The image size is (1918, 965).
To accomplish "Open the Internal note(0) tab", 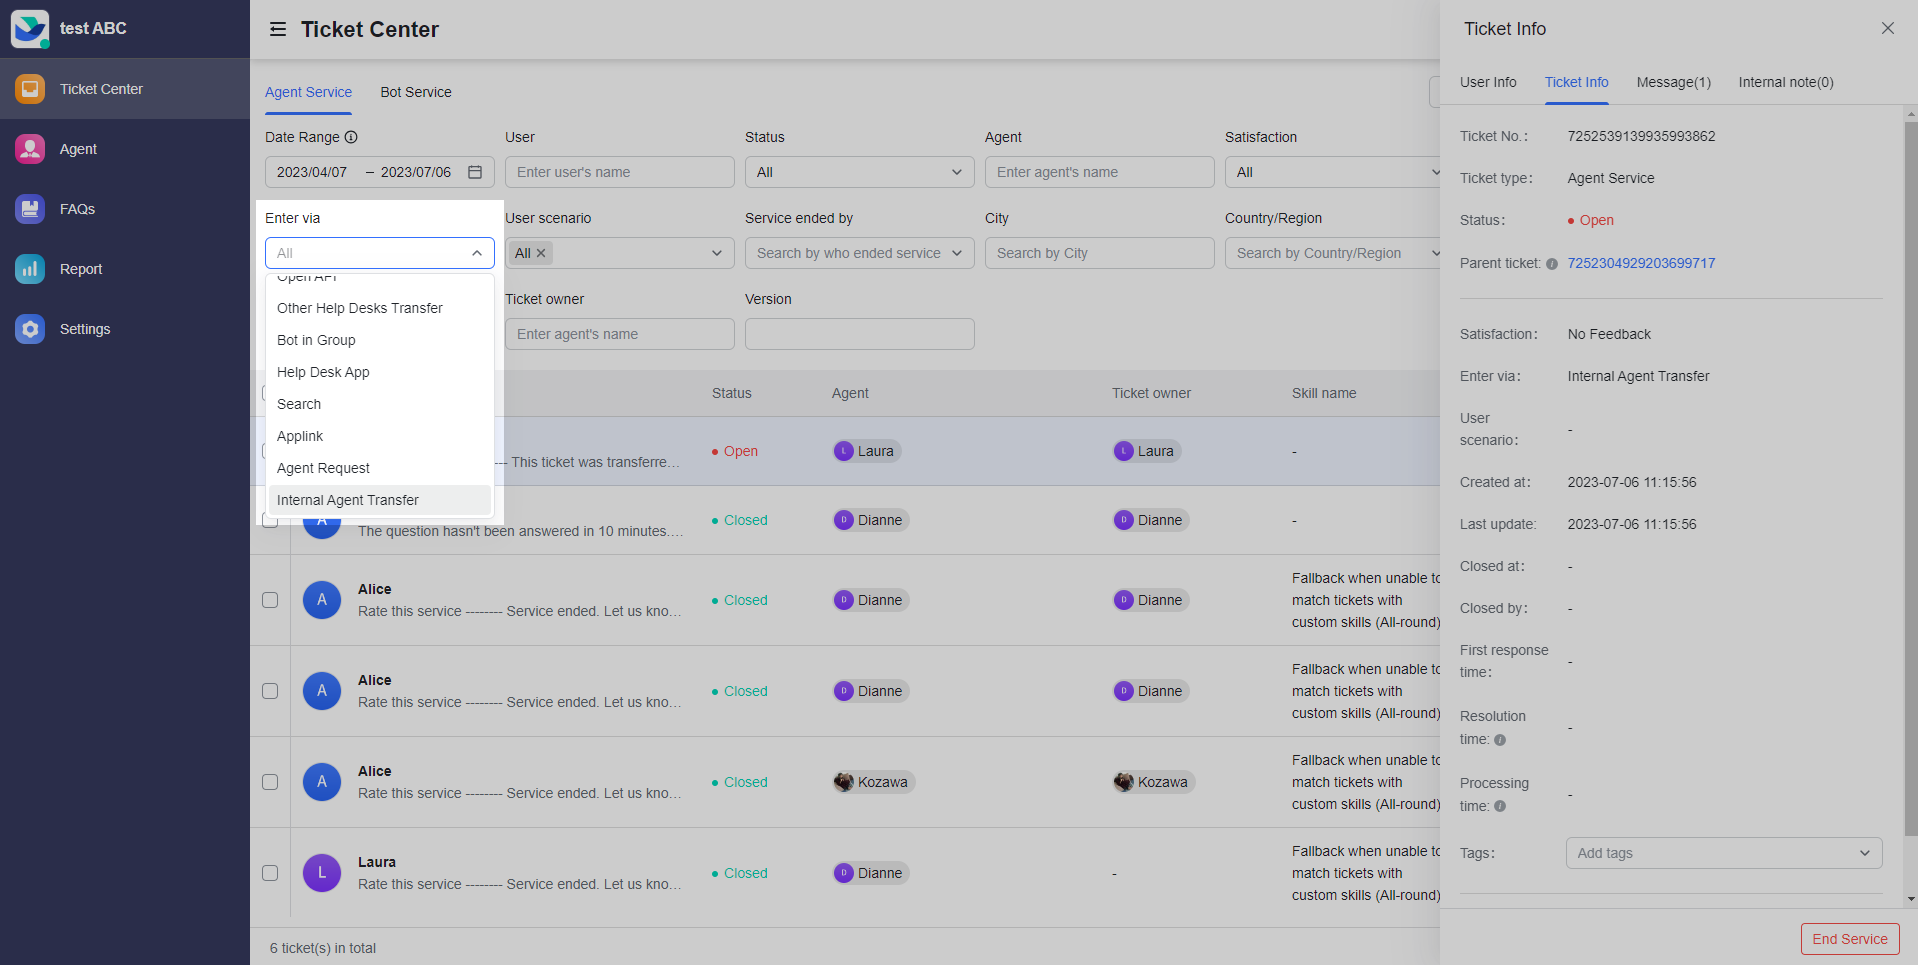I will click(1786, 82).
